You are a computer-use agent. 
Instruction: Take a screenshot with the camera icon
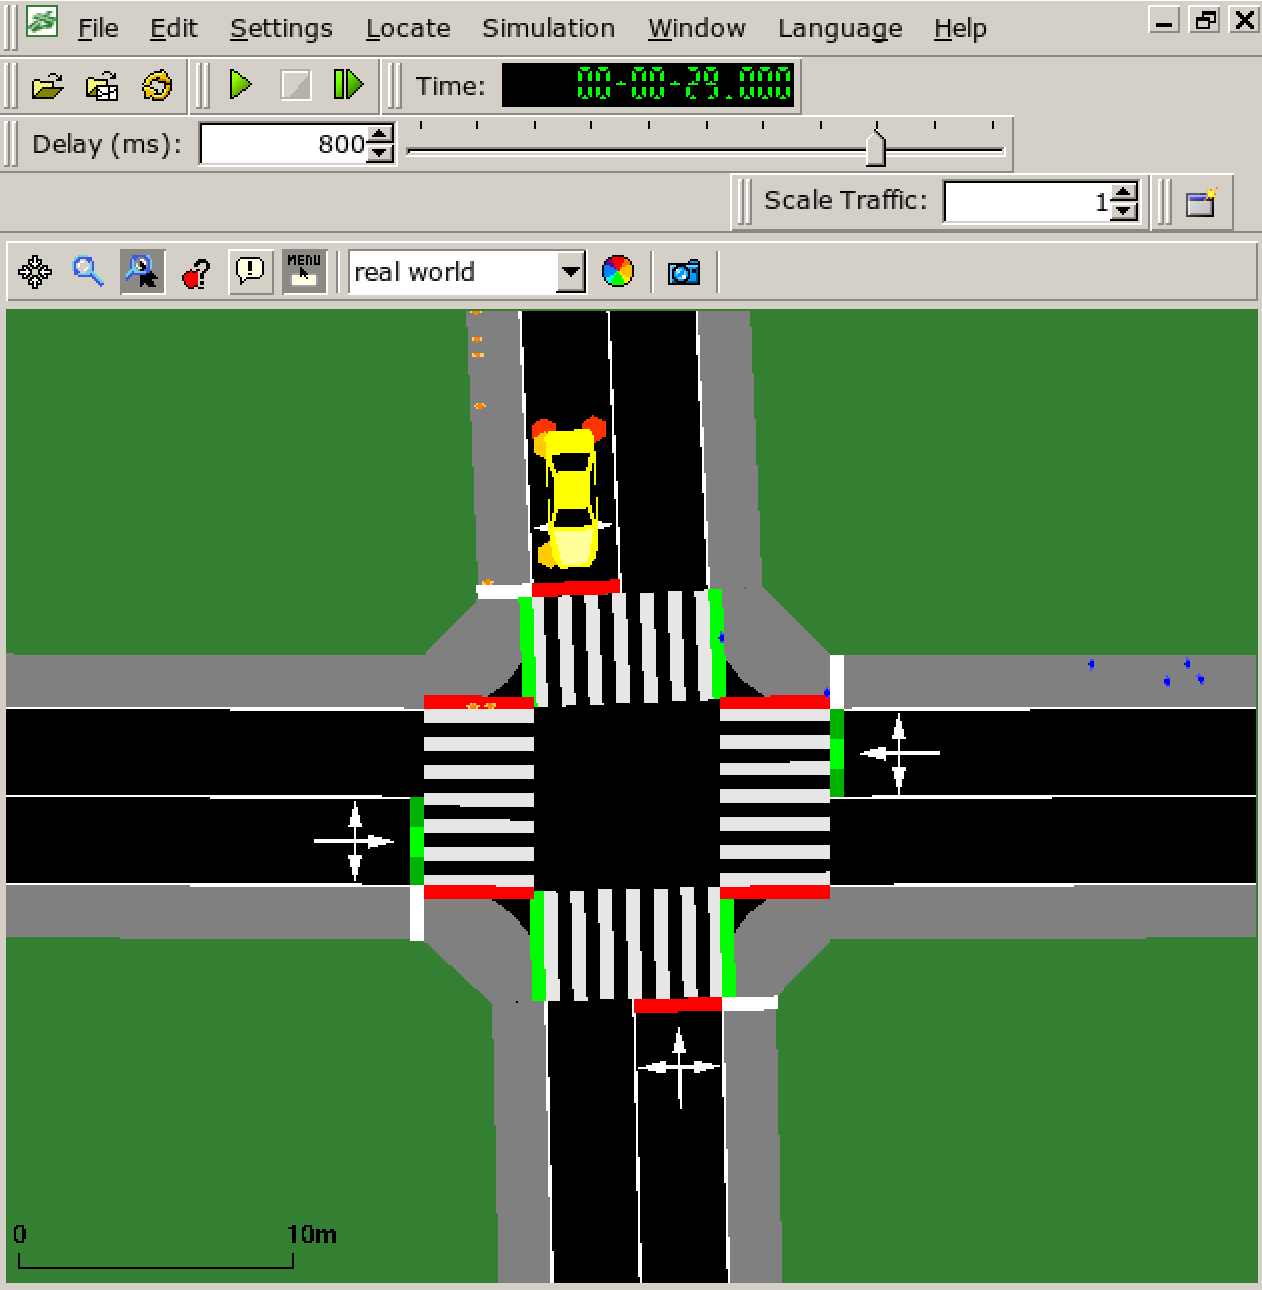pyautogui.click(x=684, y=272)
